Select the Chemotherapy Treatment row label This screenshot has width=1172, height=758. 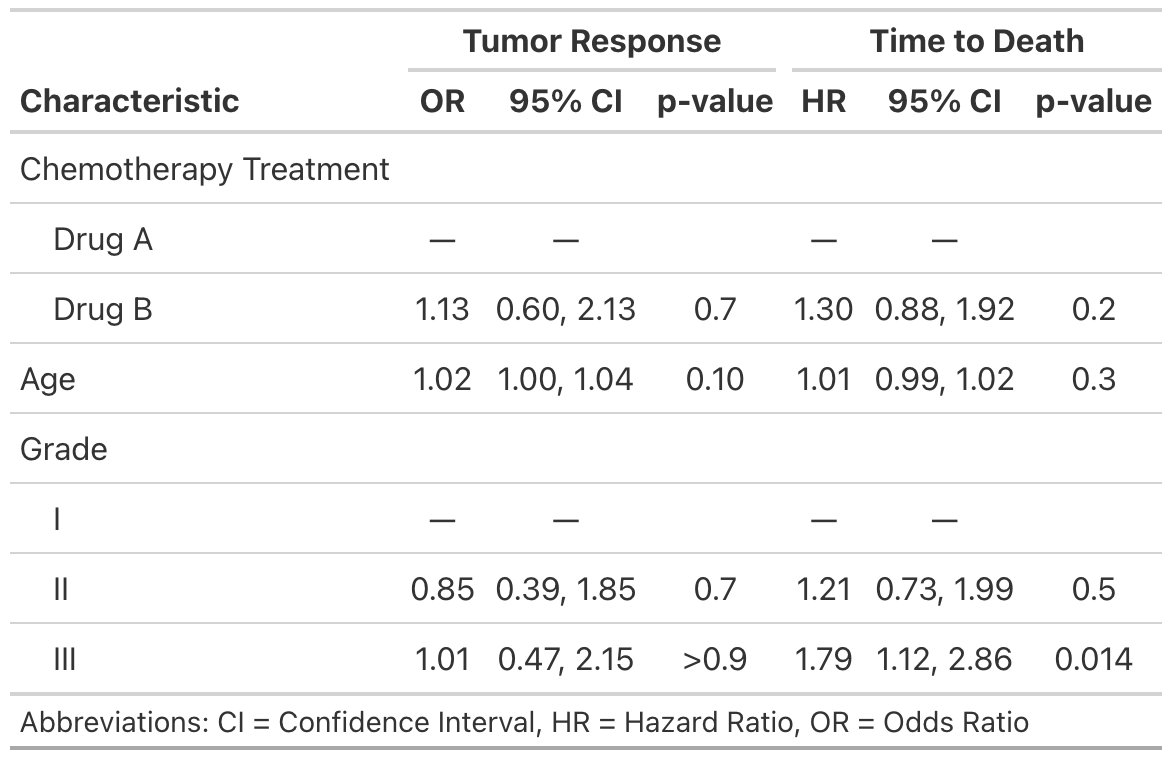[x=204, y=169]
